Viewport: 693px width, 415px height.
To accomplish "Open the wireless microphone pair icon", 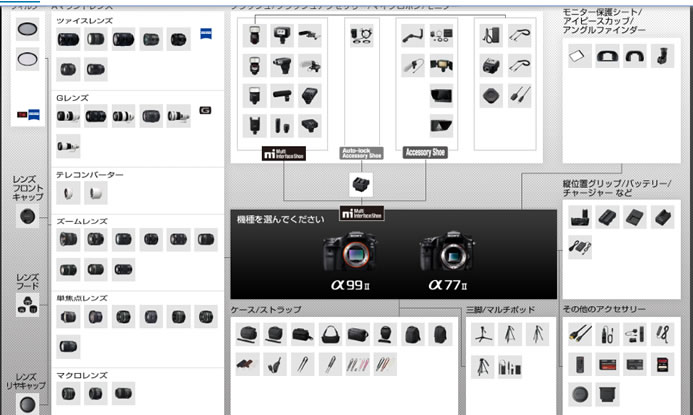I will (282, 126).
